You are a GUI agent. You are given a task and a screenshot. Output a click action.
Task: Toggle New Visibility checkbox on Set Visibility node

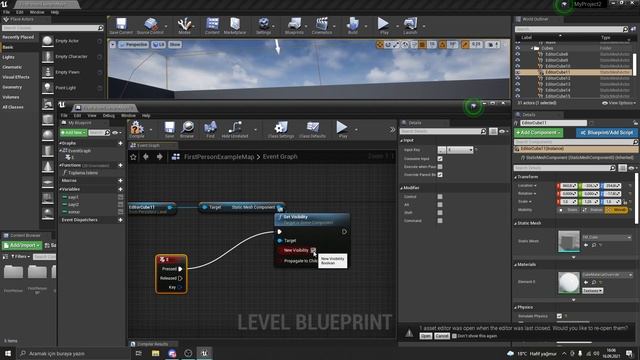point(313,250)
